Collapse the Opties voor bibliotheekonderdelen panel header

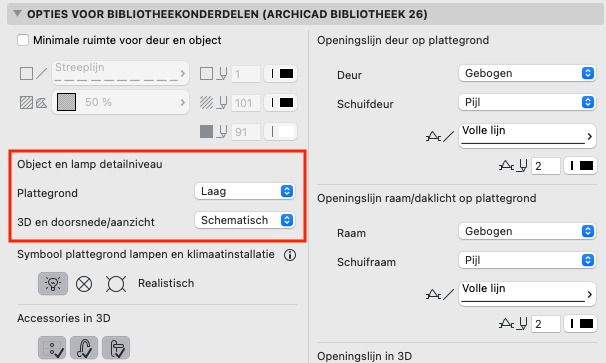pos(17,14)
